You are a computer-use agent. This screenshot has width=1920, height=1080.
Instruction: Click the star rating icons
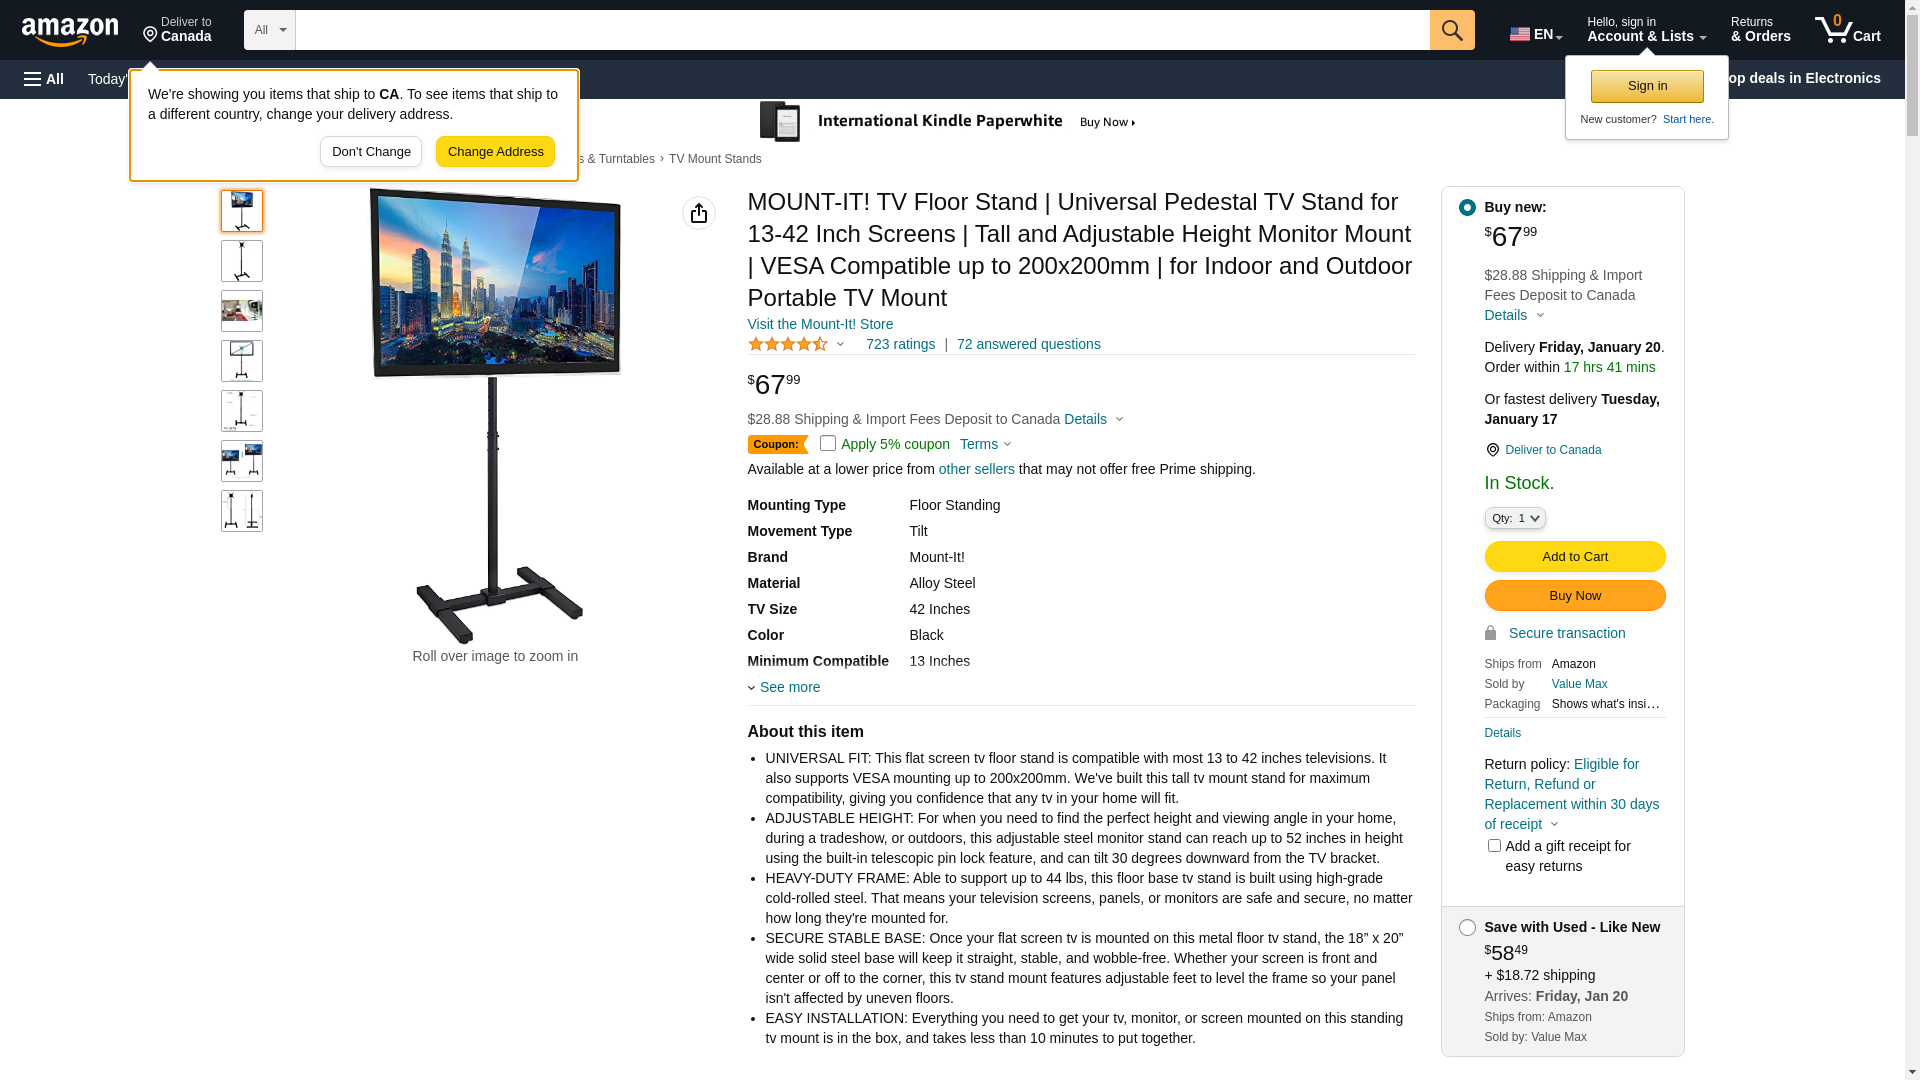(788, 344)
